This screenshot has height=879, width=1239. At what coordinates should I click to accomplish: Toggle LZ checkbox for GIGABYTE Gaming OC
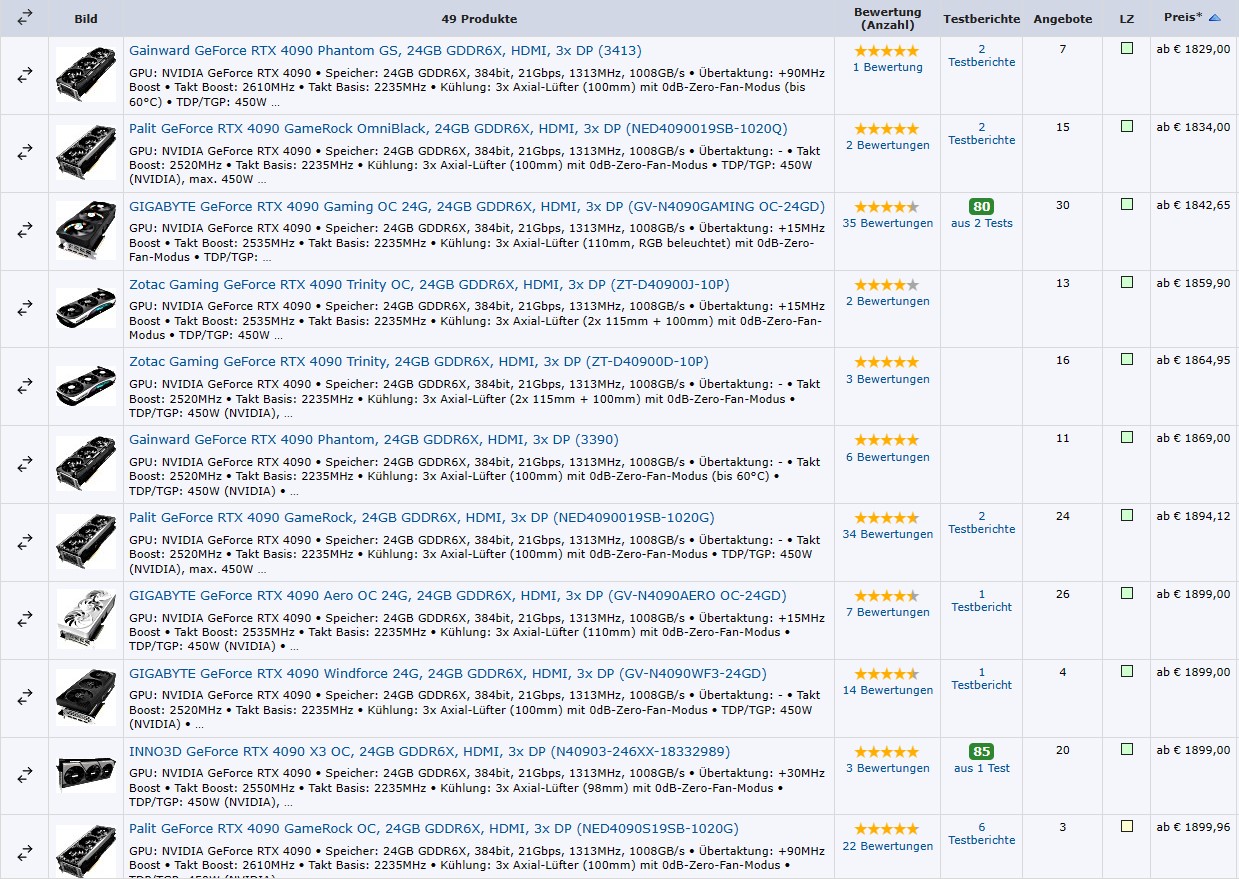point(1127,204)
